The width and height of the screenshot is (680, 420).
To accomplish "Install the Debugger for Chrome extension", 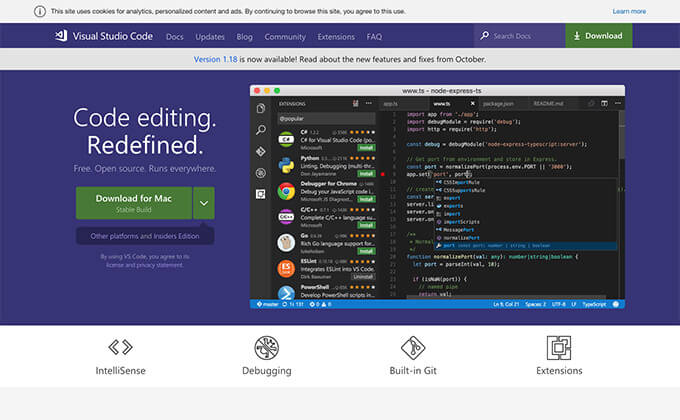I will click(x=366, y=199).
